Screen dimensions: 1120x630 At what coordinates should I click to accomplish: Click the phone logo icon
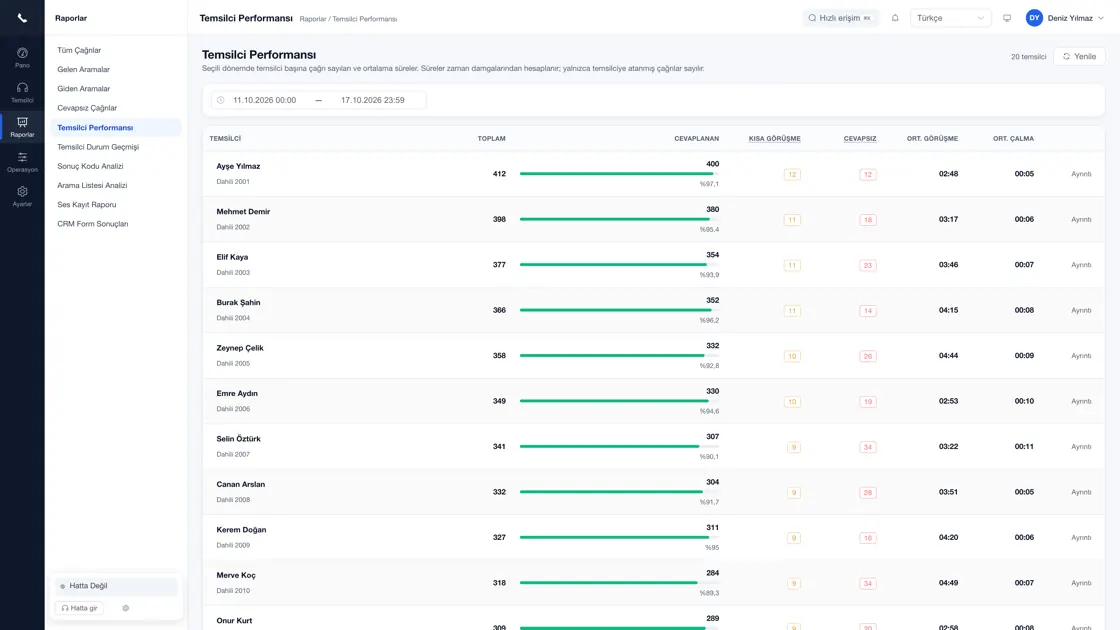pyautogui.click(x=22, y=18)
